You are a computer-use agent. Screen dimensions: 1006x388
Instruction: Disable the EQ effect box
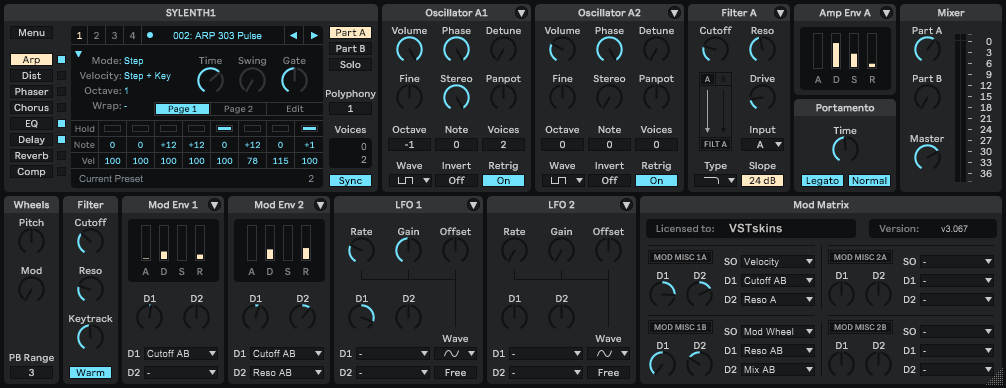click(x=62, y=124)
